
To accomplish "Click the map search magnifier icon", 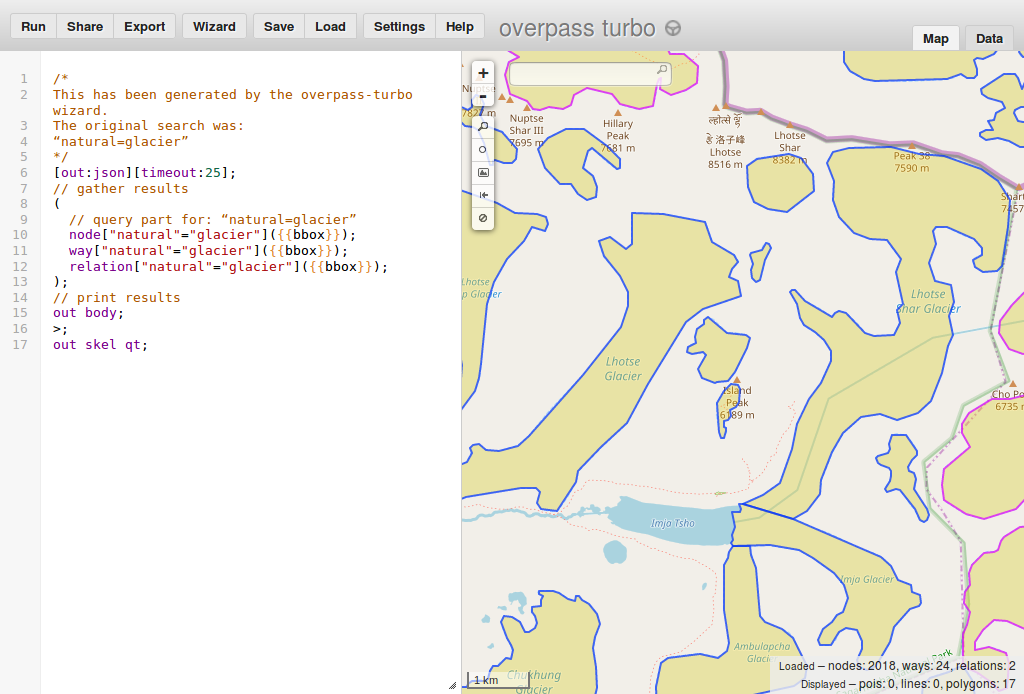I will tap(662, 69).
